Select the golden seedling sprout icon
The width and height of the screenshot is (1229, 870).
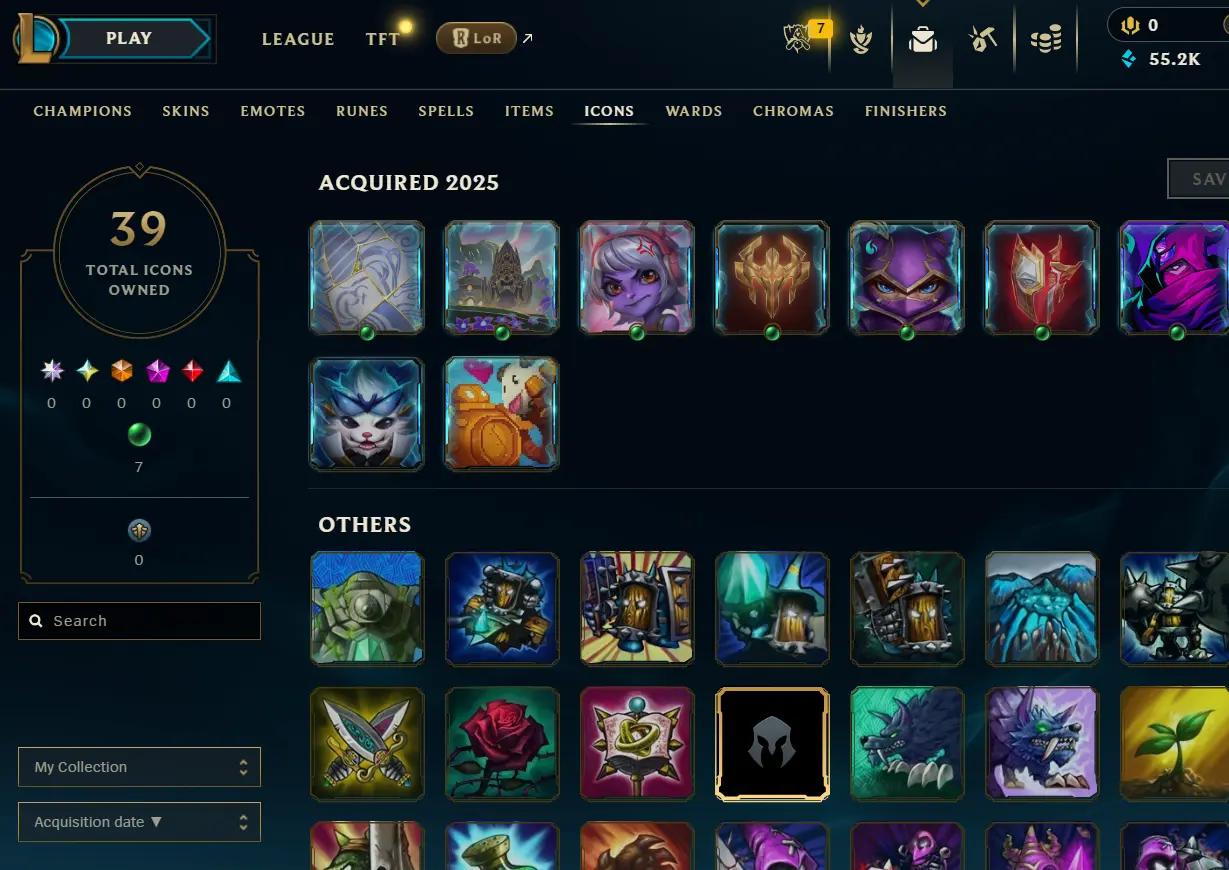1175,744
